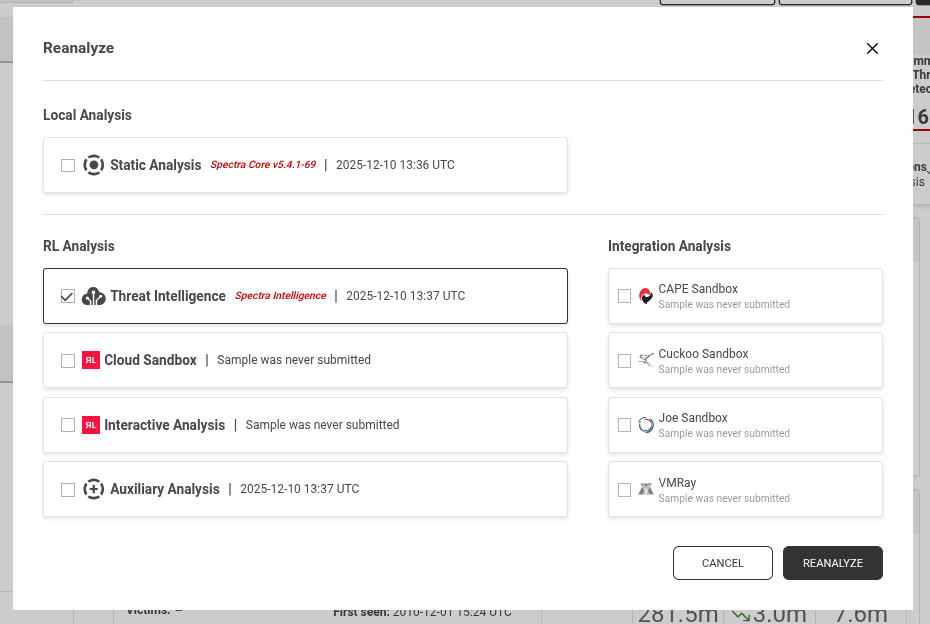This screenshot has height=624, width=930.
Task: Enable Cloud Sandbox submission
Action: pyautogui.click(x=68, y=360)
